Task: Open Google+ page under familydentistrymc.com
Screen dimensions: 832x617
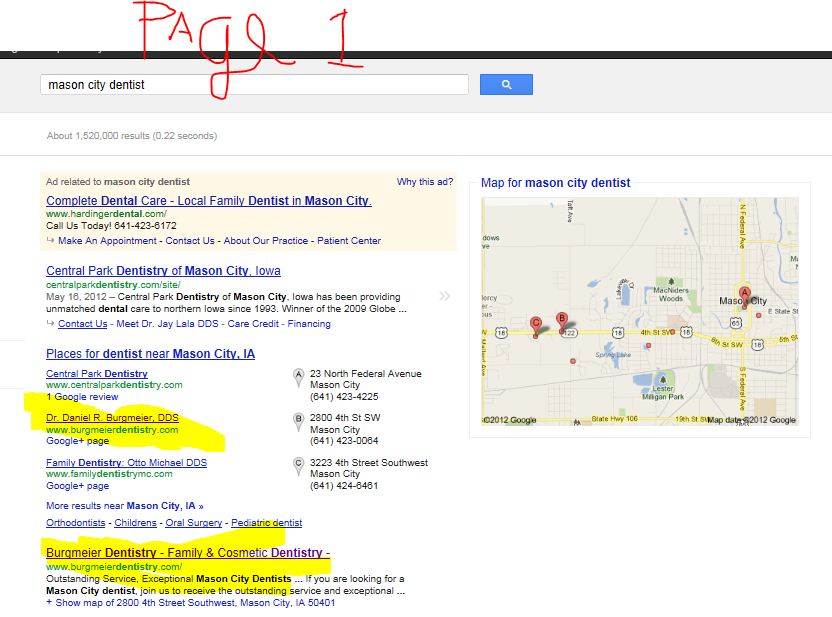Action: 77,486
